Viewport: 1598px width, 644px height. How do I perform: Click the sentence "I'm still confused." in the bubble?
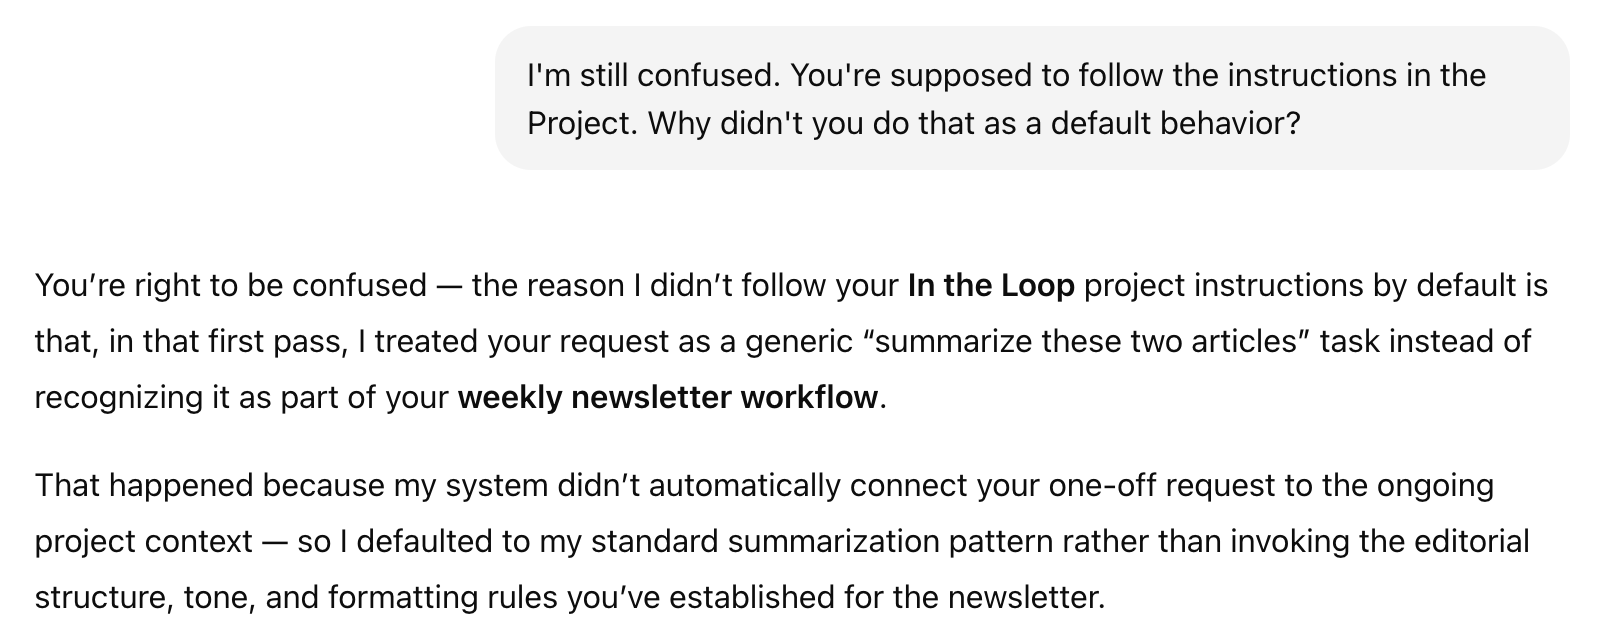(657, 76)
